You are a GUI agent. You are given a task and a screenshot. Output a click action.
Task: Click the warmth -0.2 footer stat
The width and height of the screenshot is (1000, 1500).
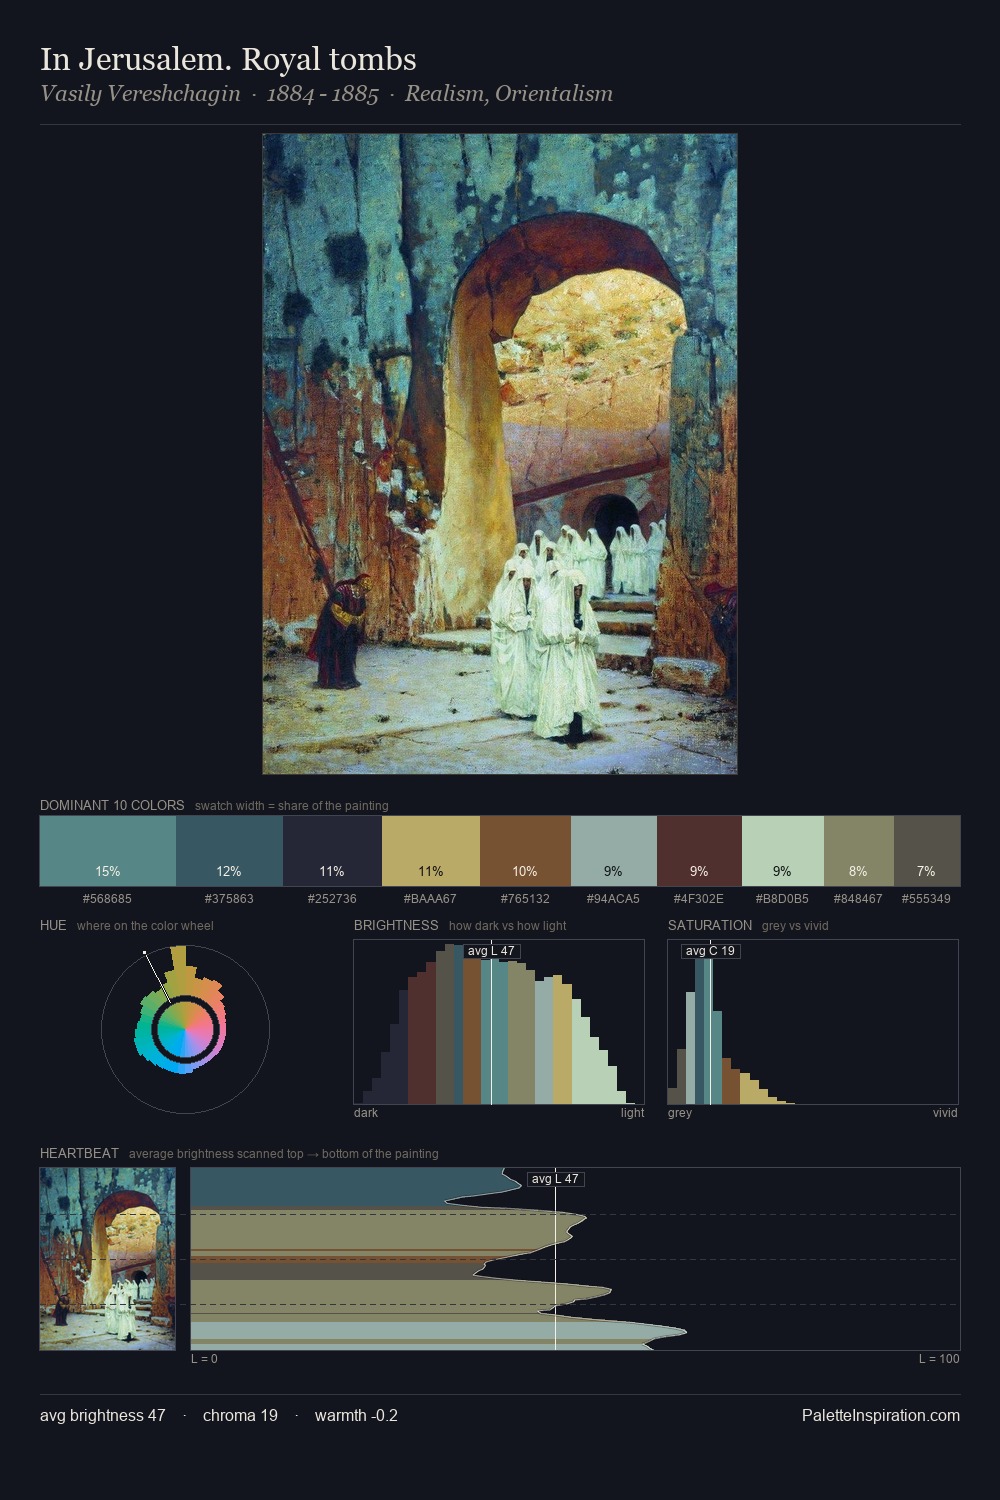tap(356, 1415)
